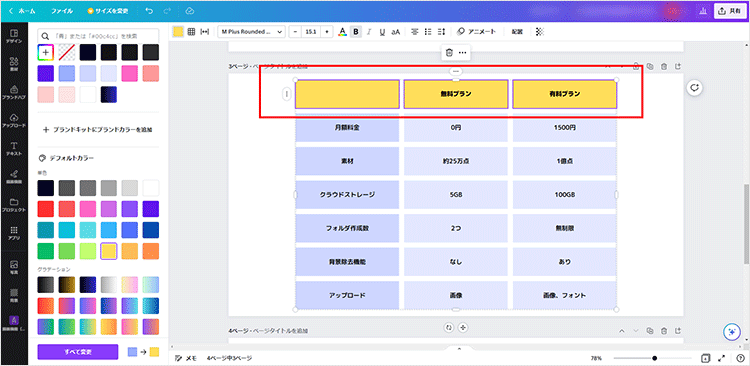Viewport: 750px width, 366px height.
Task: Open the デザイン panel in sidebar
Action: tap(13, 37)
